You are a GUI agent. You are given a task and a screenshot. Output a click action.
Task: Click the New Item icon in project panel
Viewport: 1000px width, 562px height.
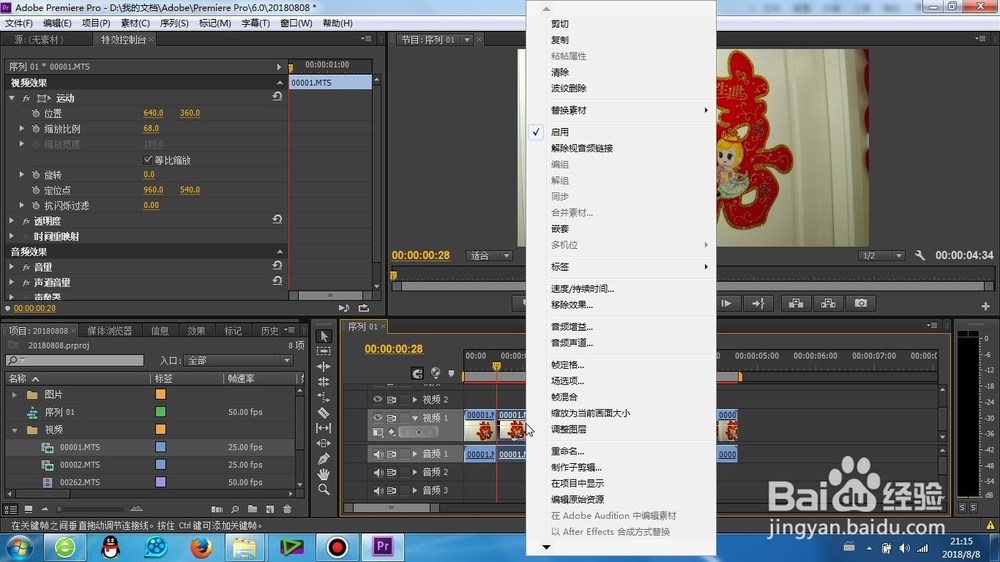(270, 509)
